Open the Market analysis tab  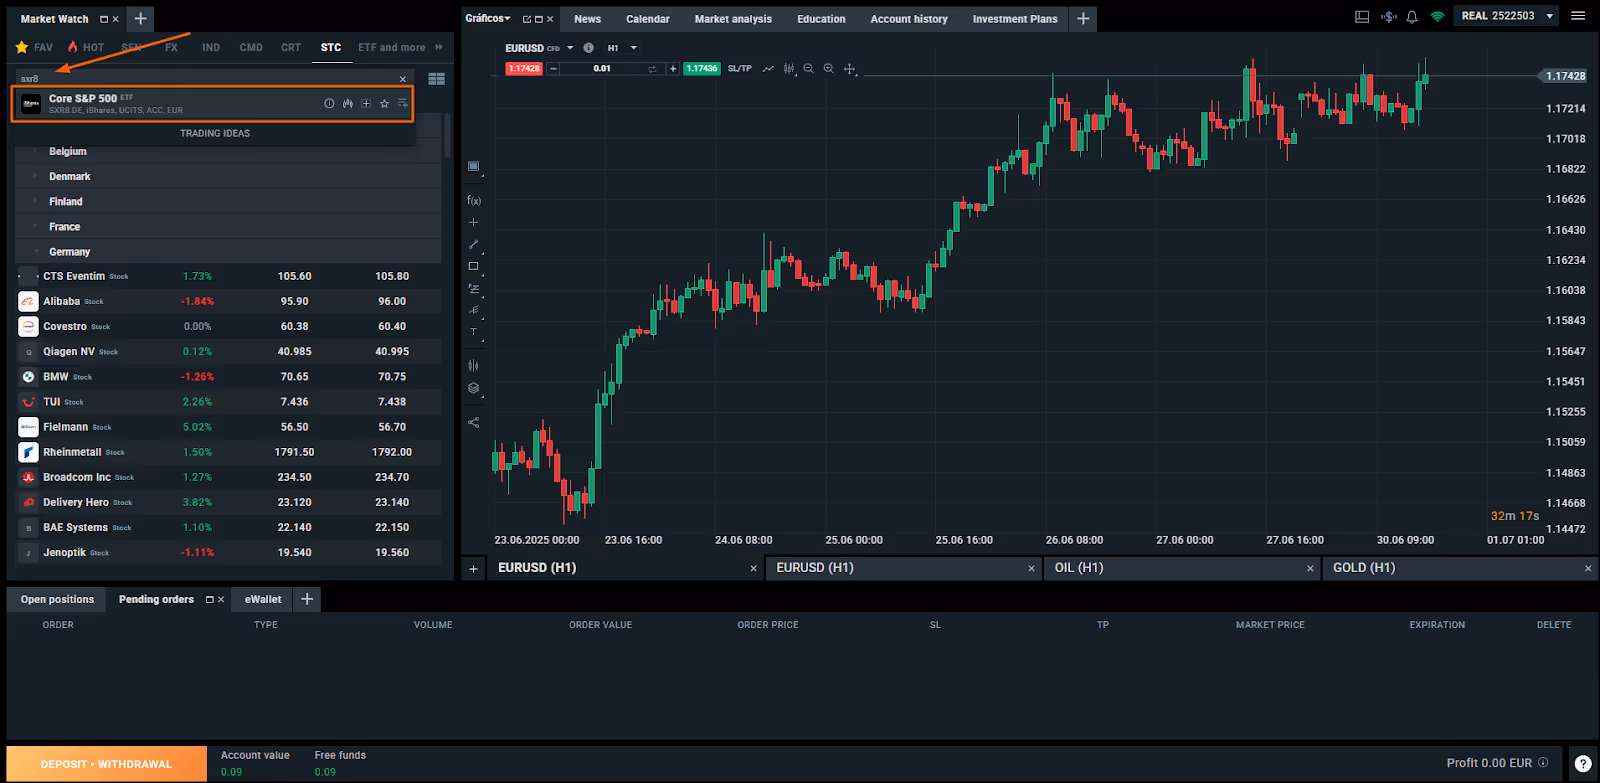733,19
